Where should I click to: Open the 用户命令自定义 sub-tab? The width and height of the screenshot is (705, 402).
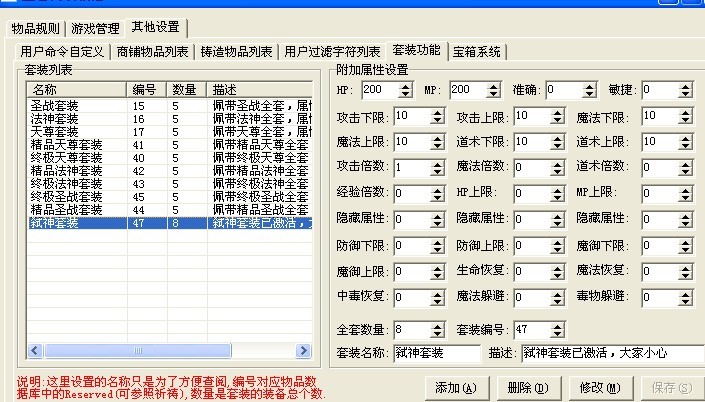62,52
